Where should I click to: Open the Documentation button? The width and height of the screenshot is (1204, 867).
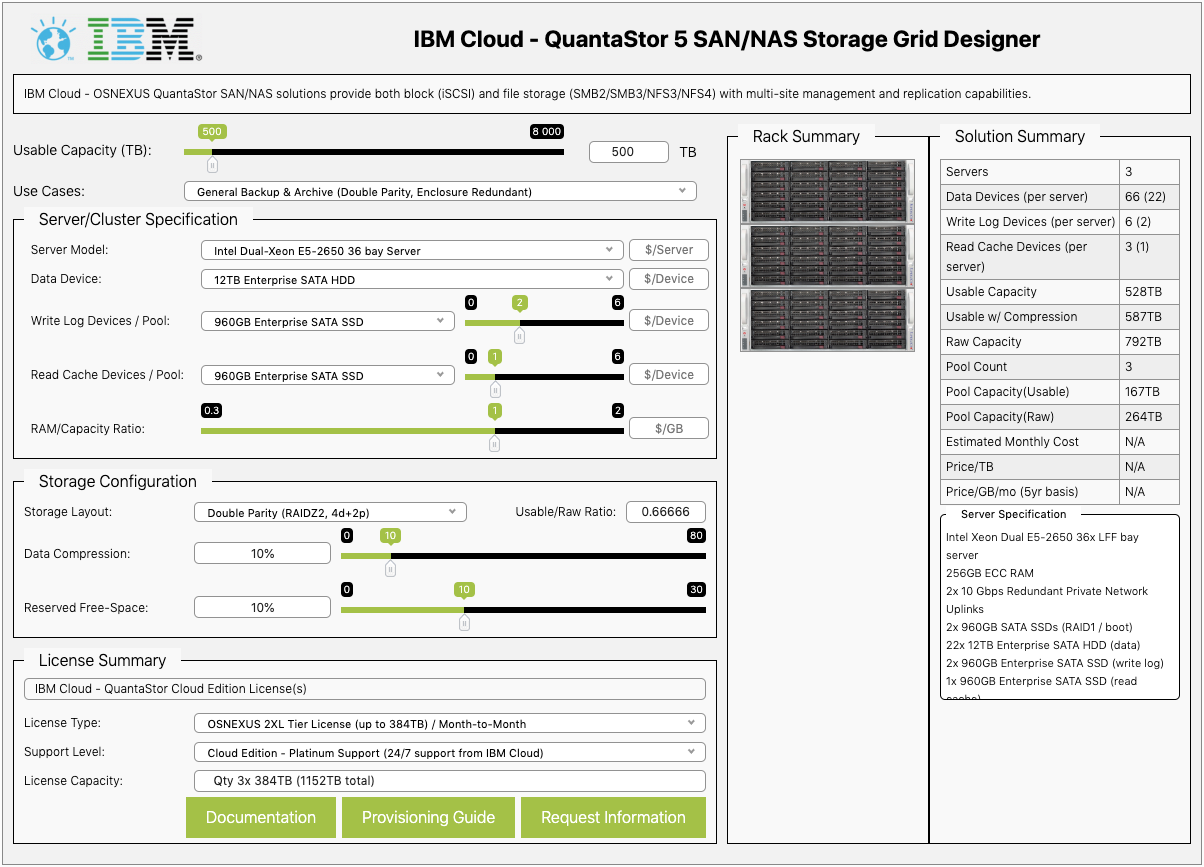click(x=261, y=817)
